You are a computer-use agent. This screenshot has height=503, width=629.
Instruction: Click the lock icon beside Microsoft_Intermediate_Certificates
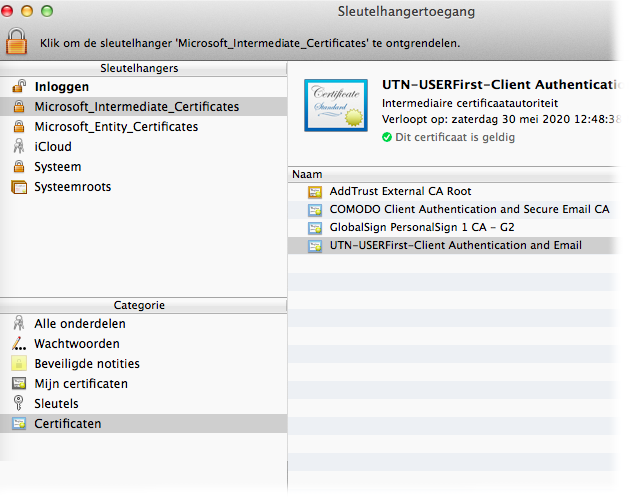pos(19,106)
